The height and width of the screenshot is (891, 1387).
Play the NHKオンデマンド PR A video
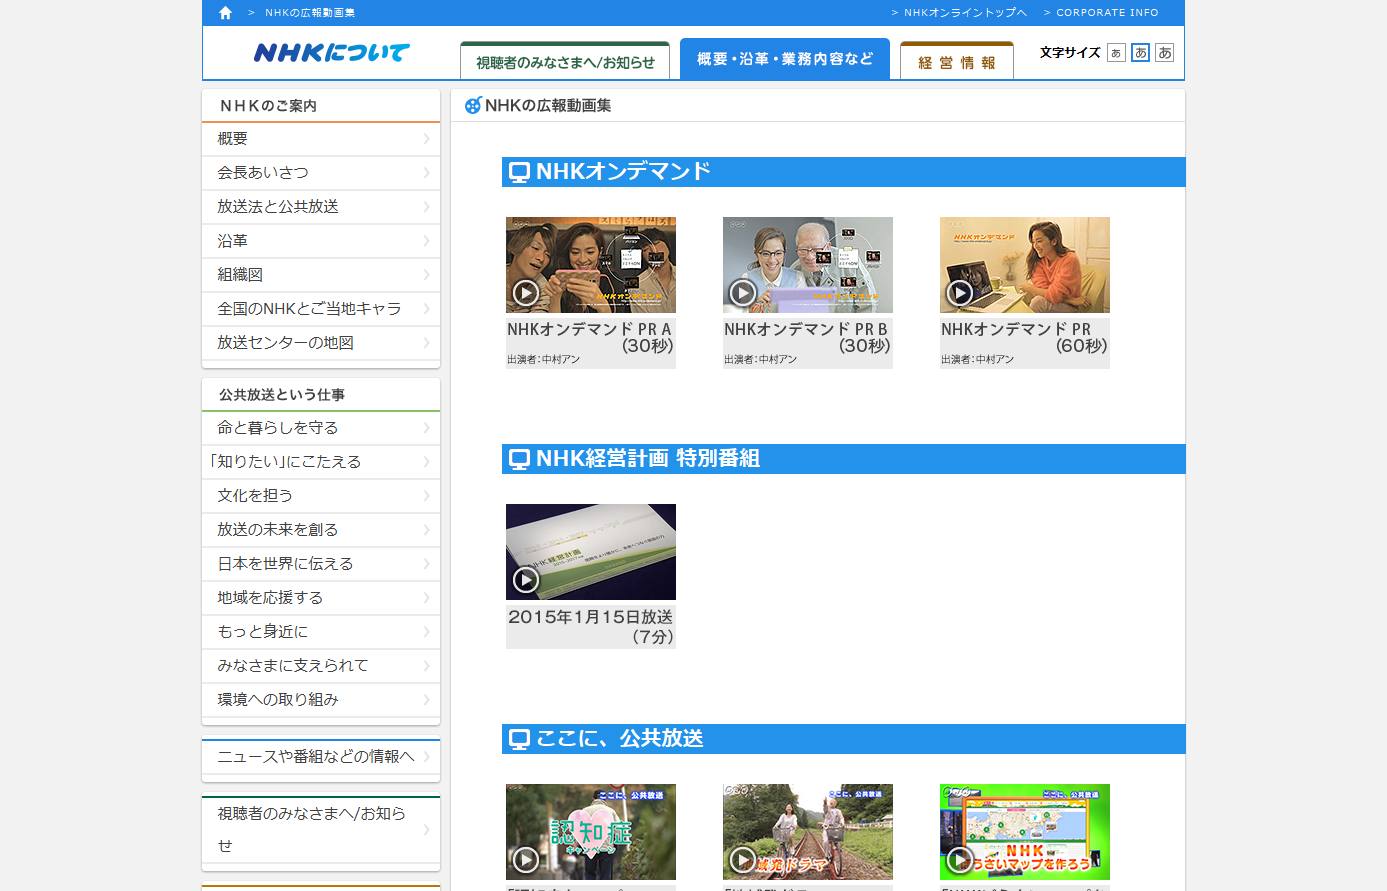pyautogui.click(x=591, y=265)
